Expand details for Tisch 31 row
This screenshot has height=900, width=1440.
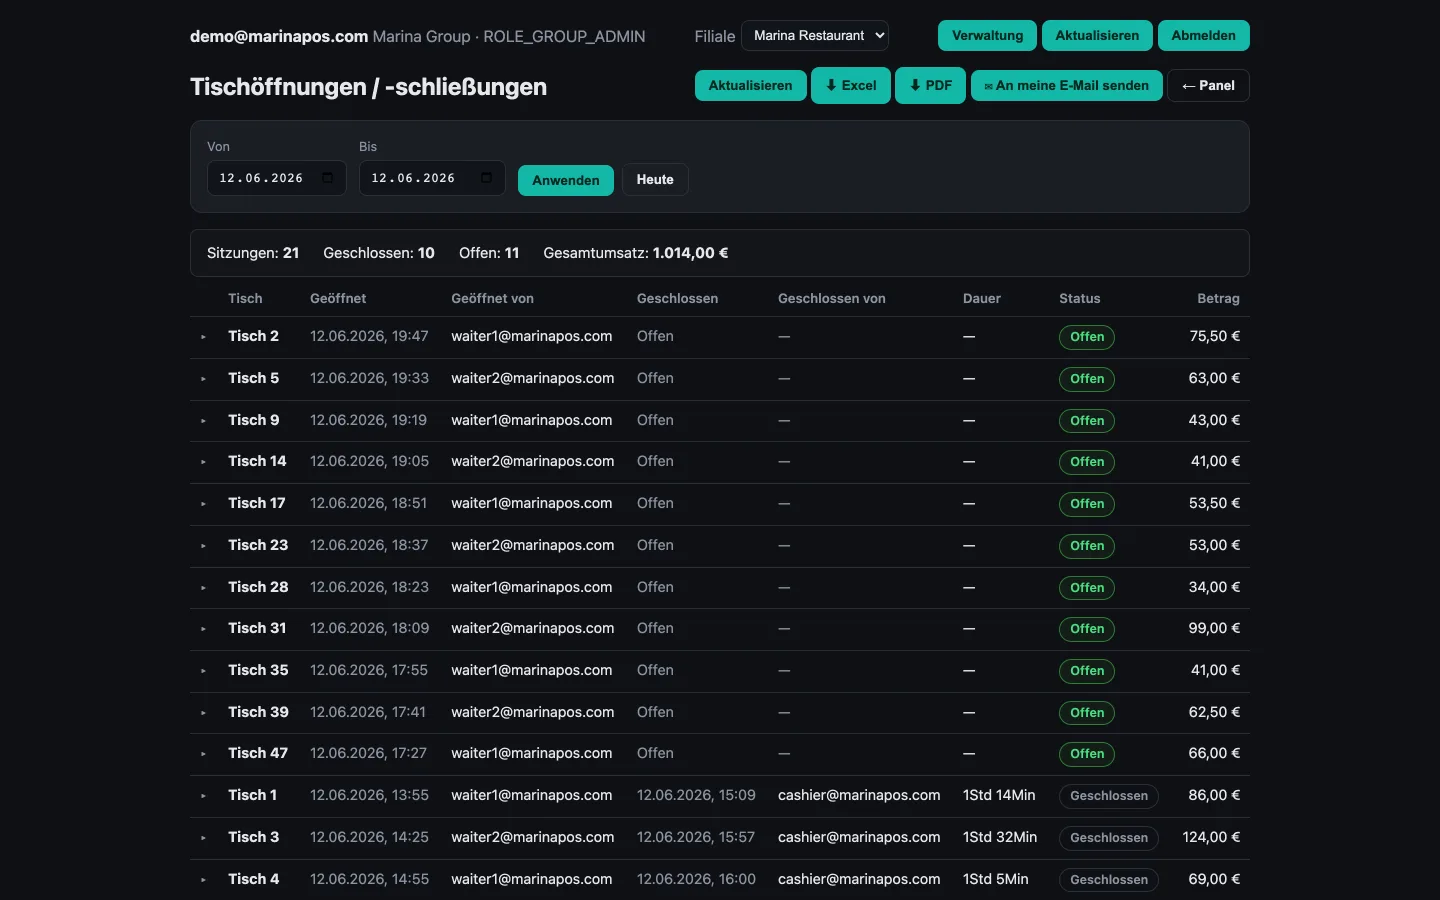(x=203, y=629)
